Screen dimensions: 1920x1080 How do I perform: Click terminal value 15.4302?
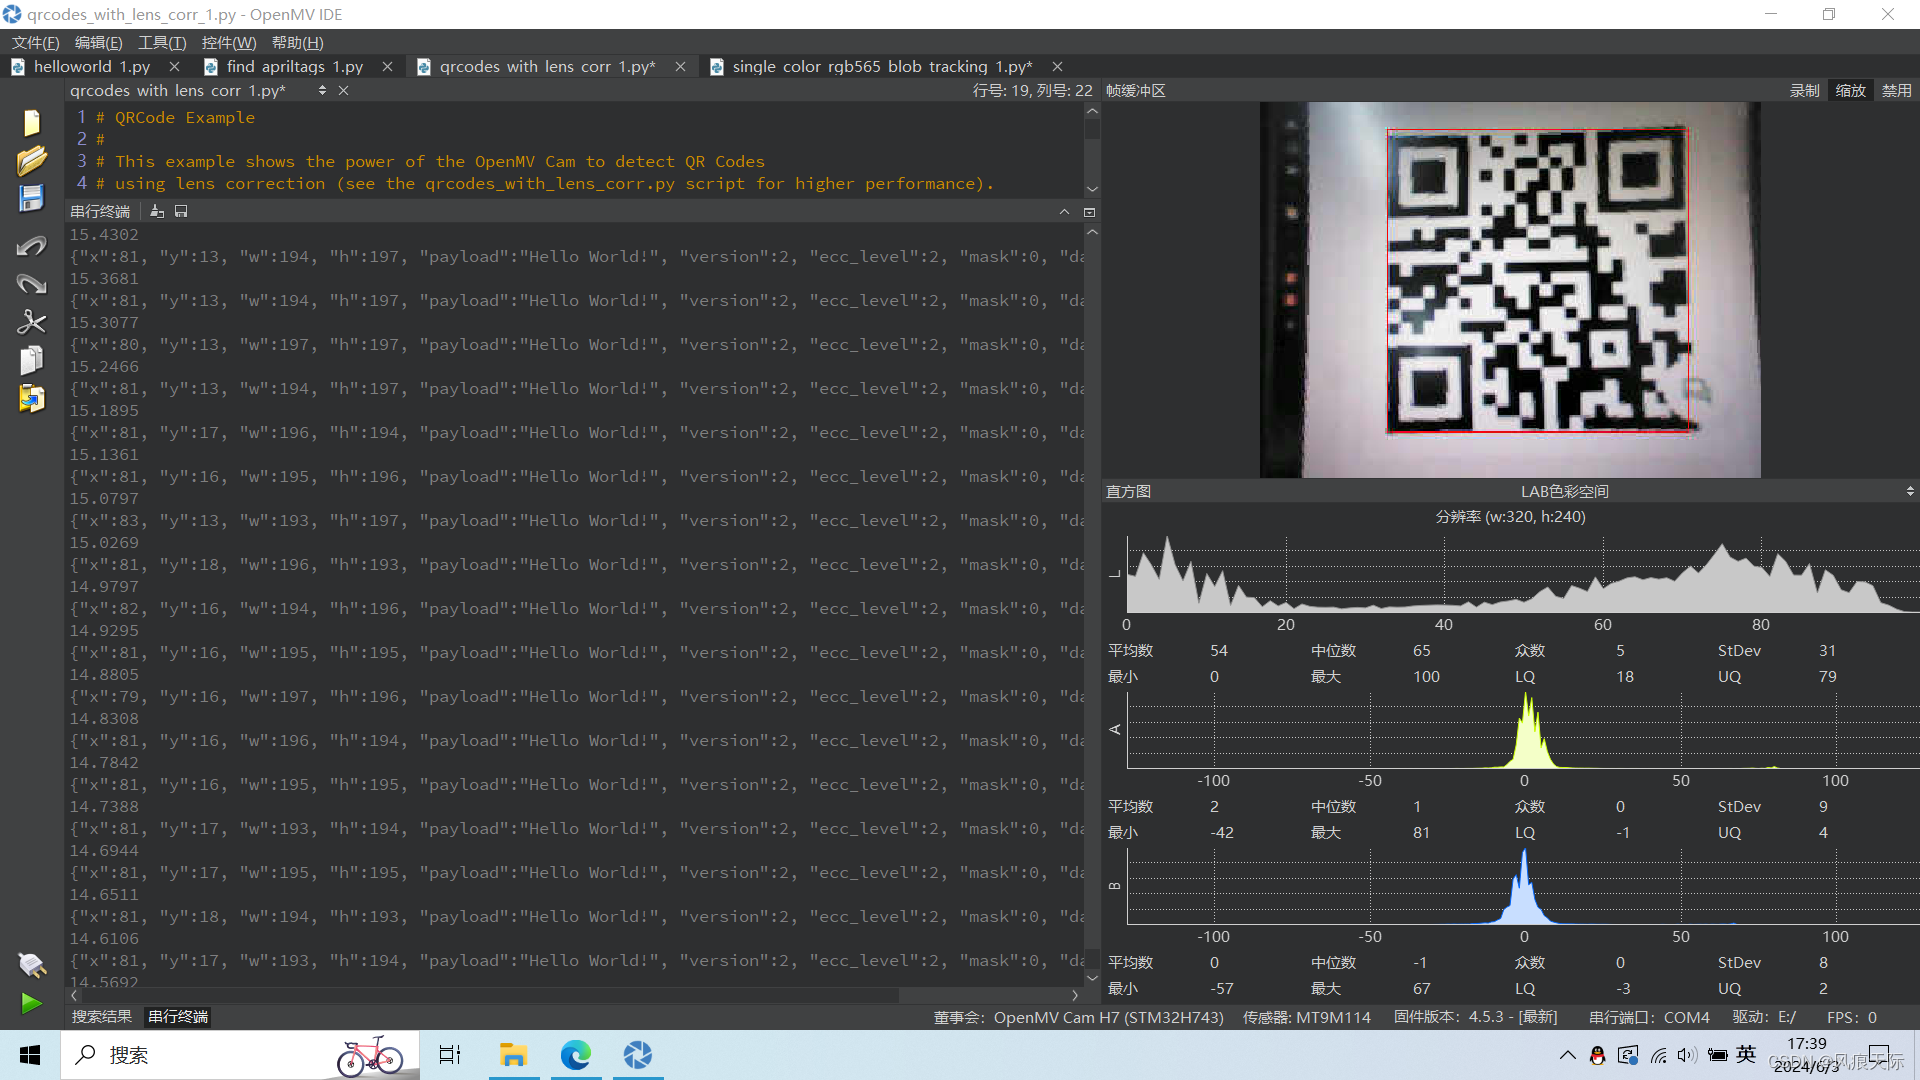point(104,234)
